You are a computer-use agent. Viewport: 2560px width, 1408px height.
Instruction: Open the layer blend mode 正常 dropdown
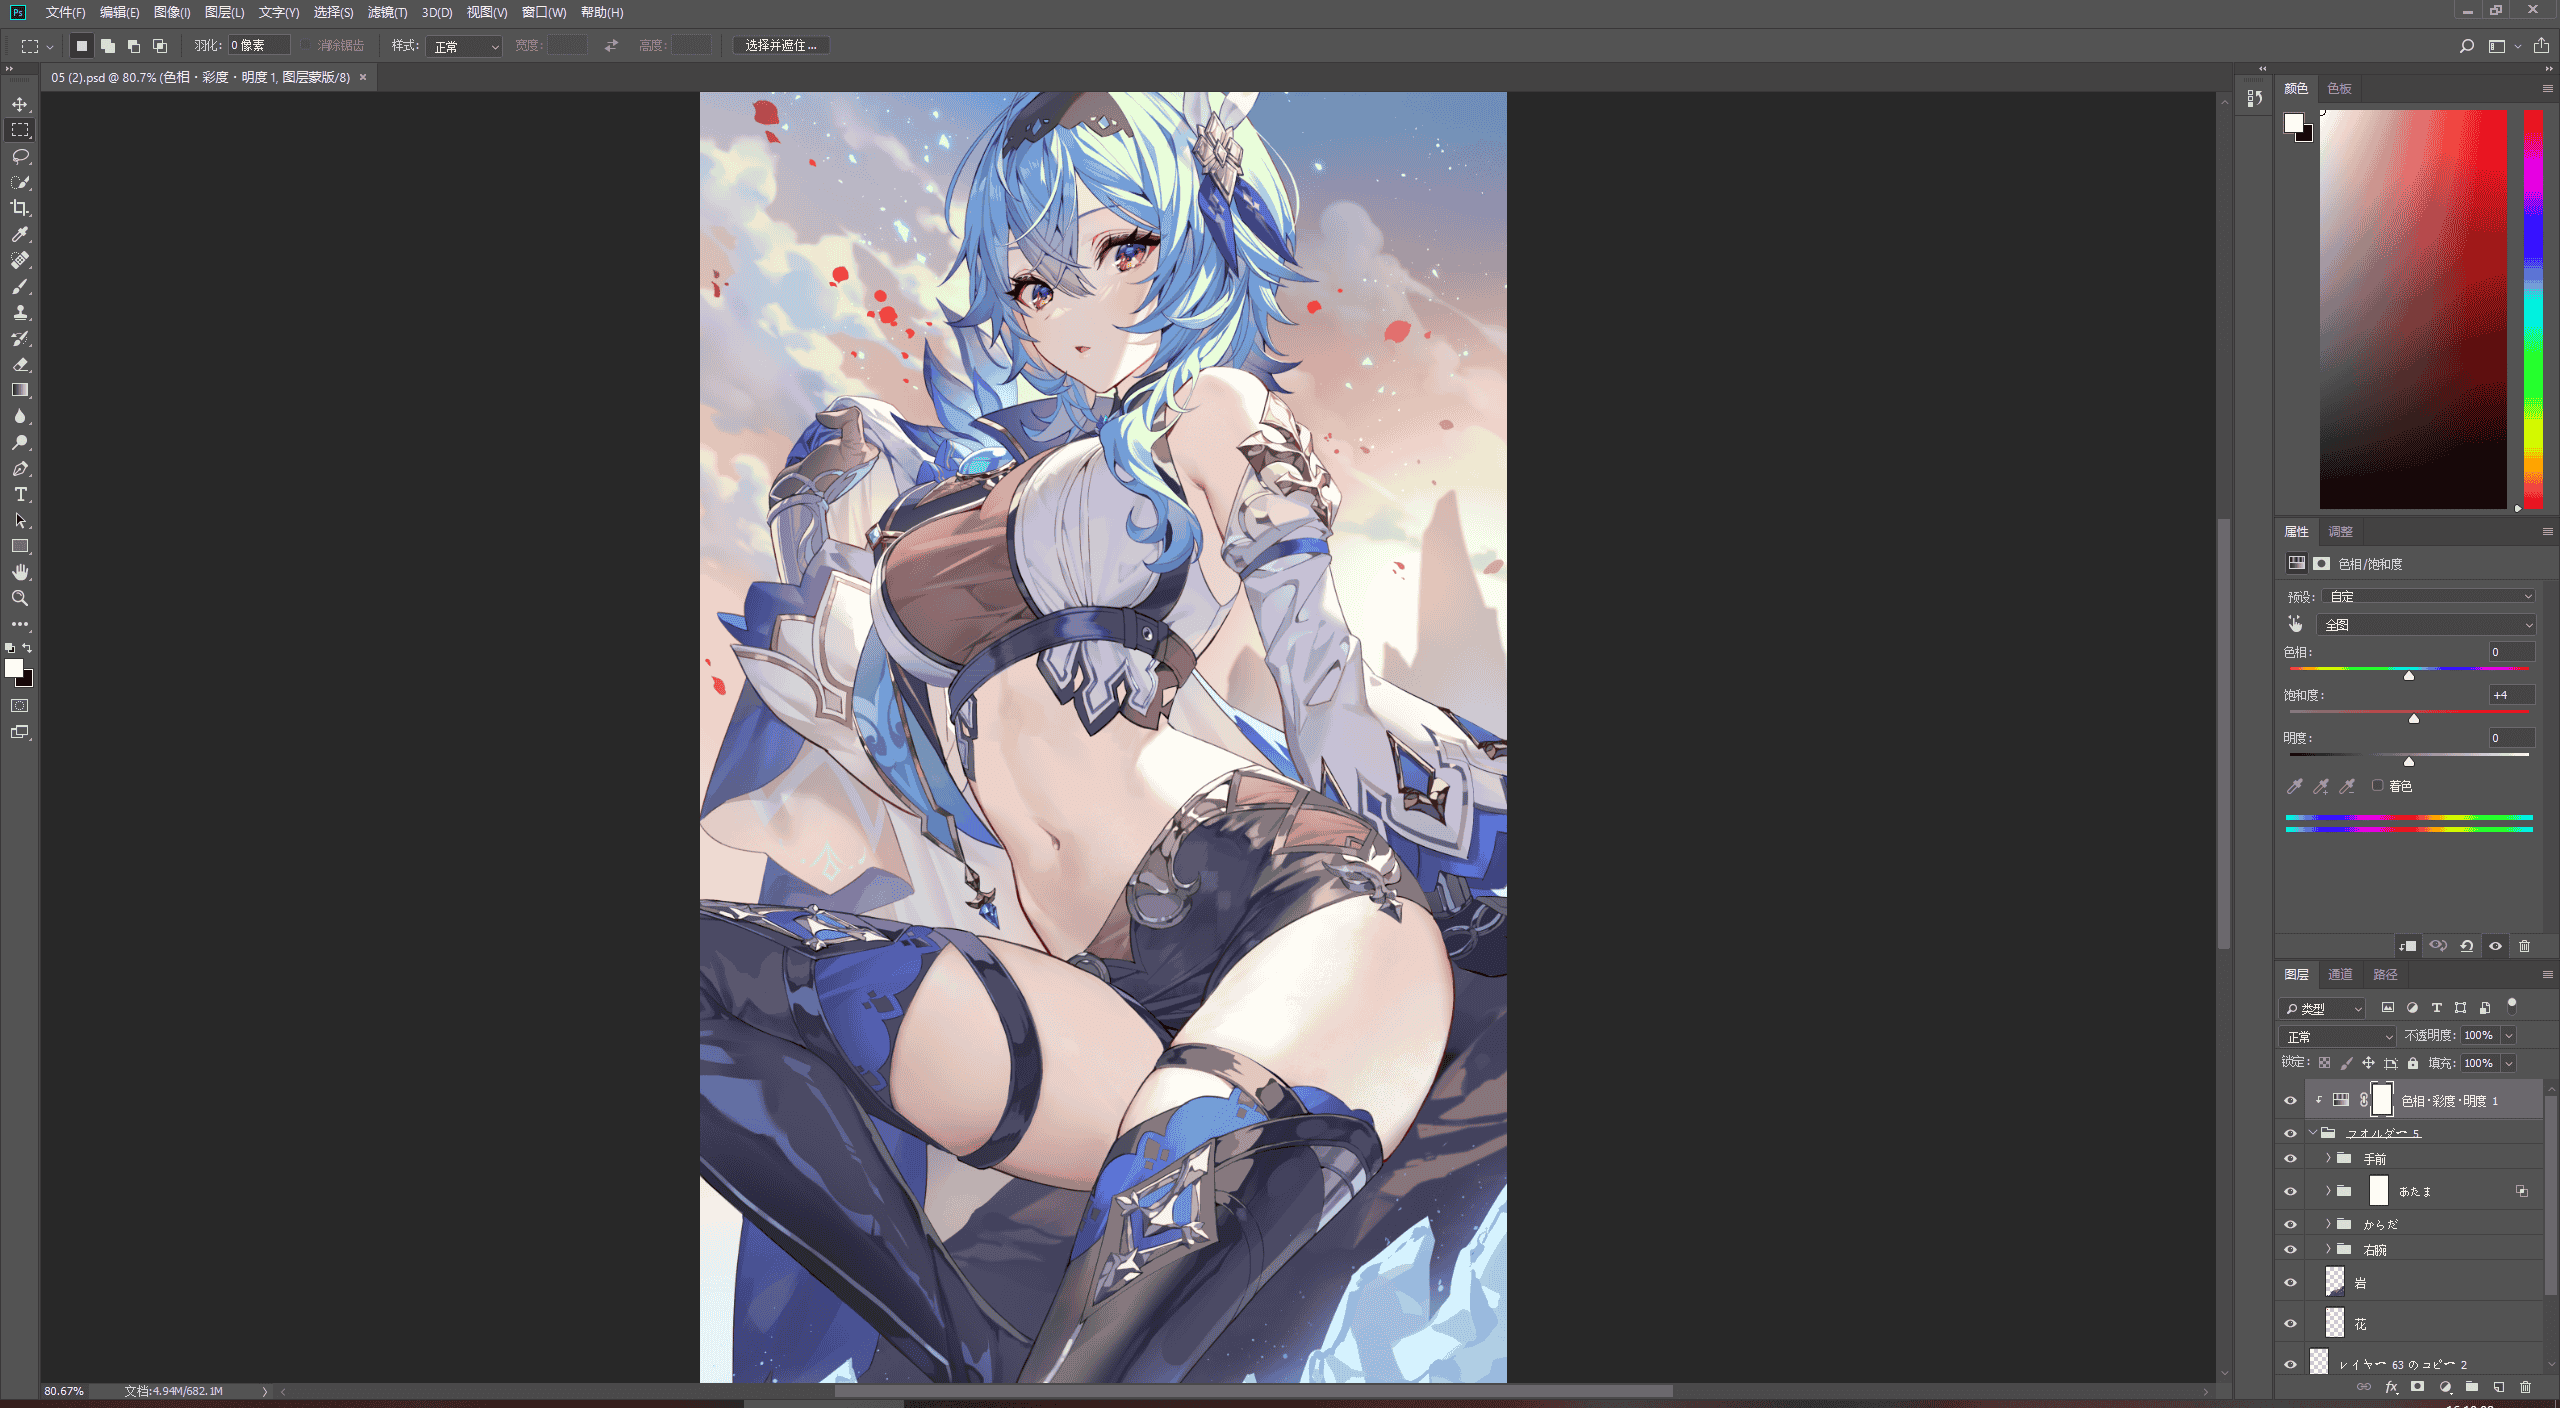2337,1037
